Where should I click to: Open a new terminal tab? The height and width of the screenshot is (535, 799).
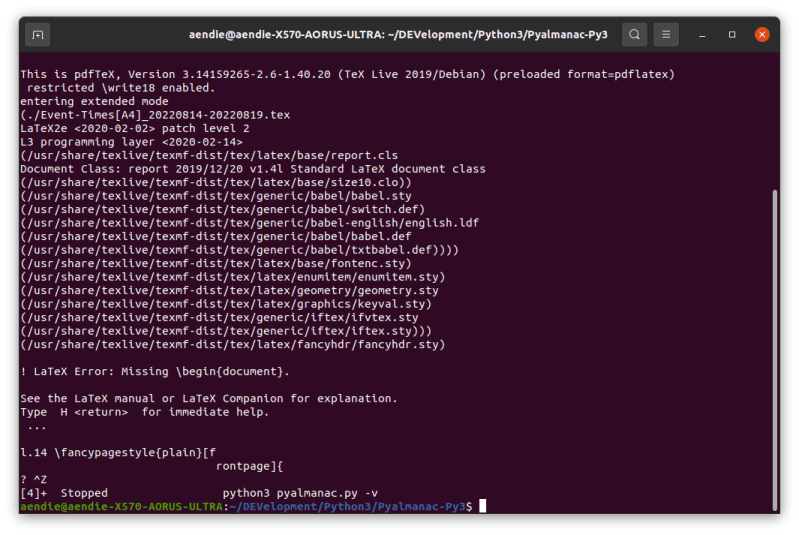point(38,35)
